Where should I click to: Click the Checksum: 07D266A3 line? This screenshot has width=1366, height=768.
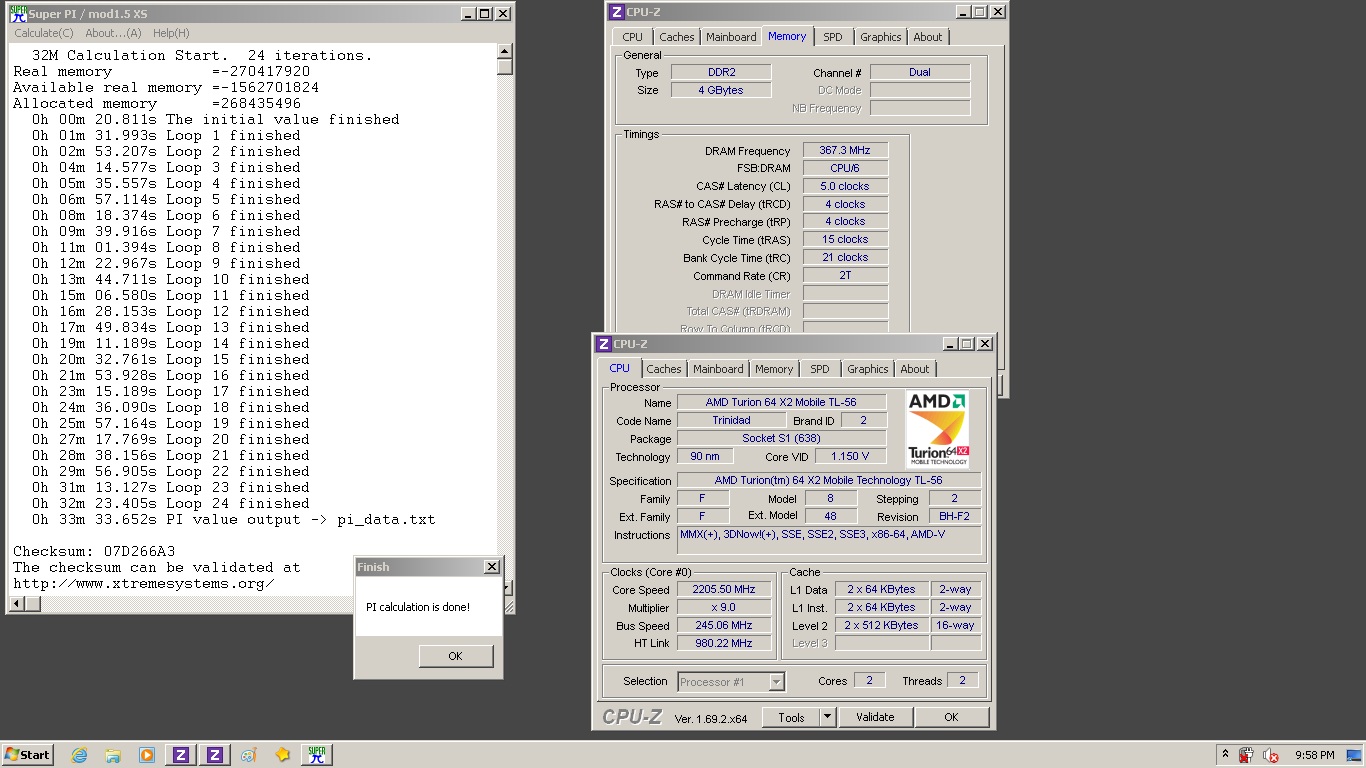pyautogui.click(x=94, y=551)
